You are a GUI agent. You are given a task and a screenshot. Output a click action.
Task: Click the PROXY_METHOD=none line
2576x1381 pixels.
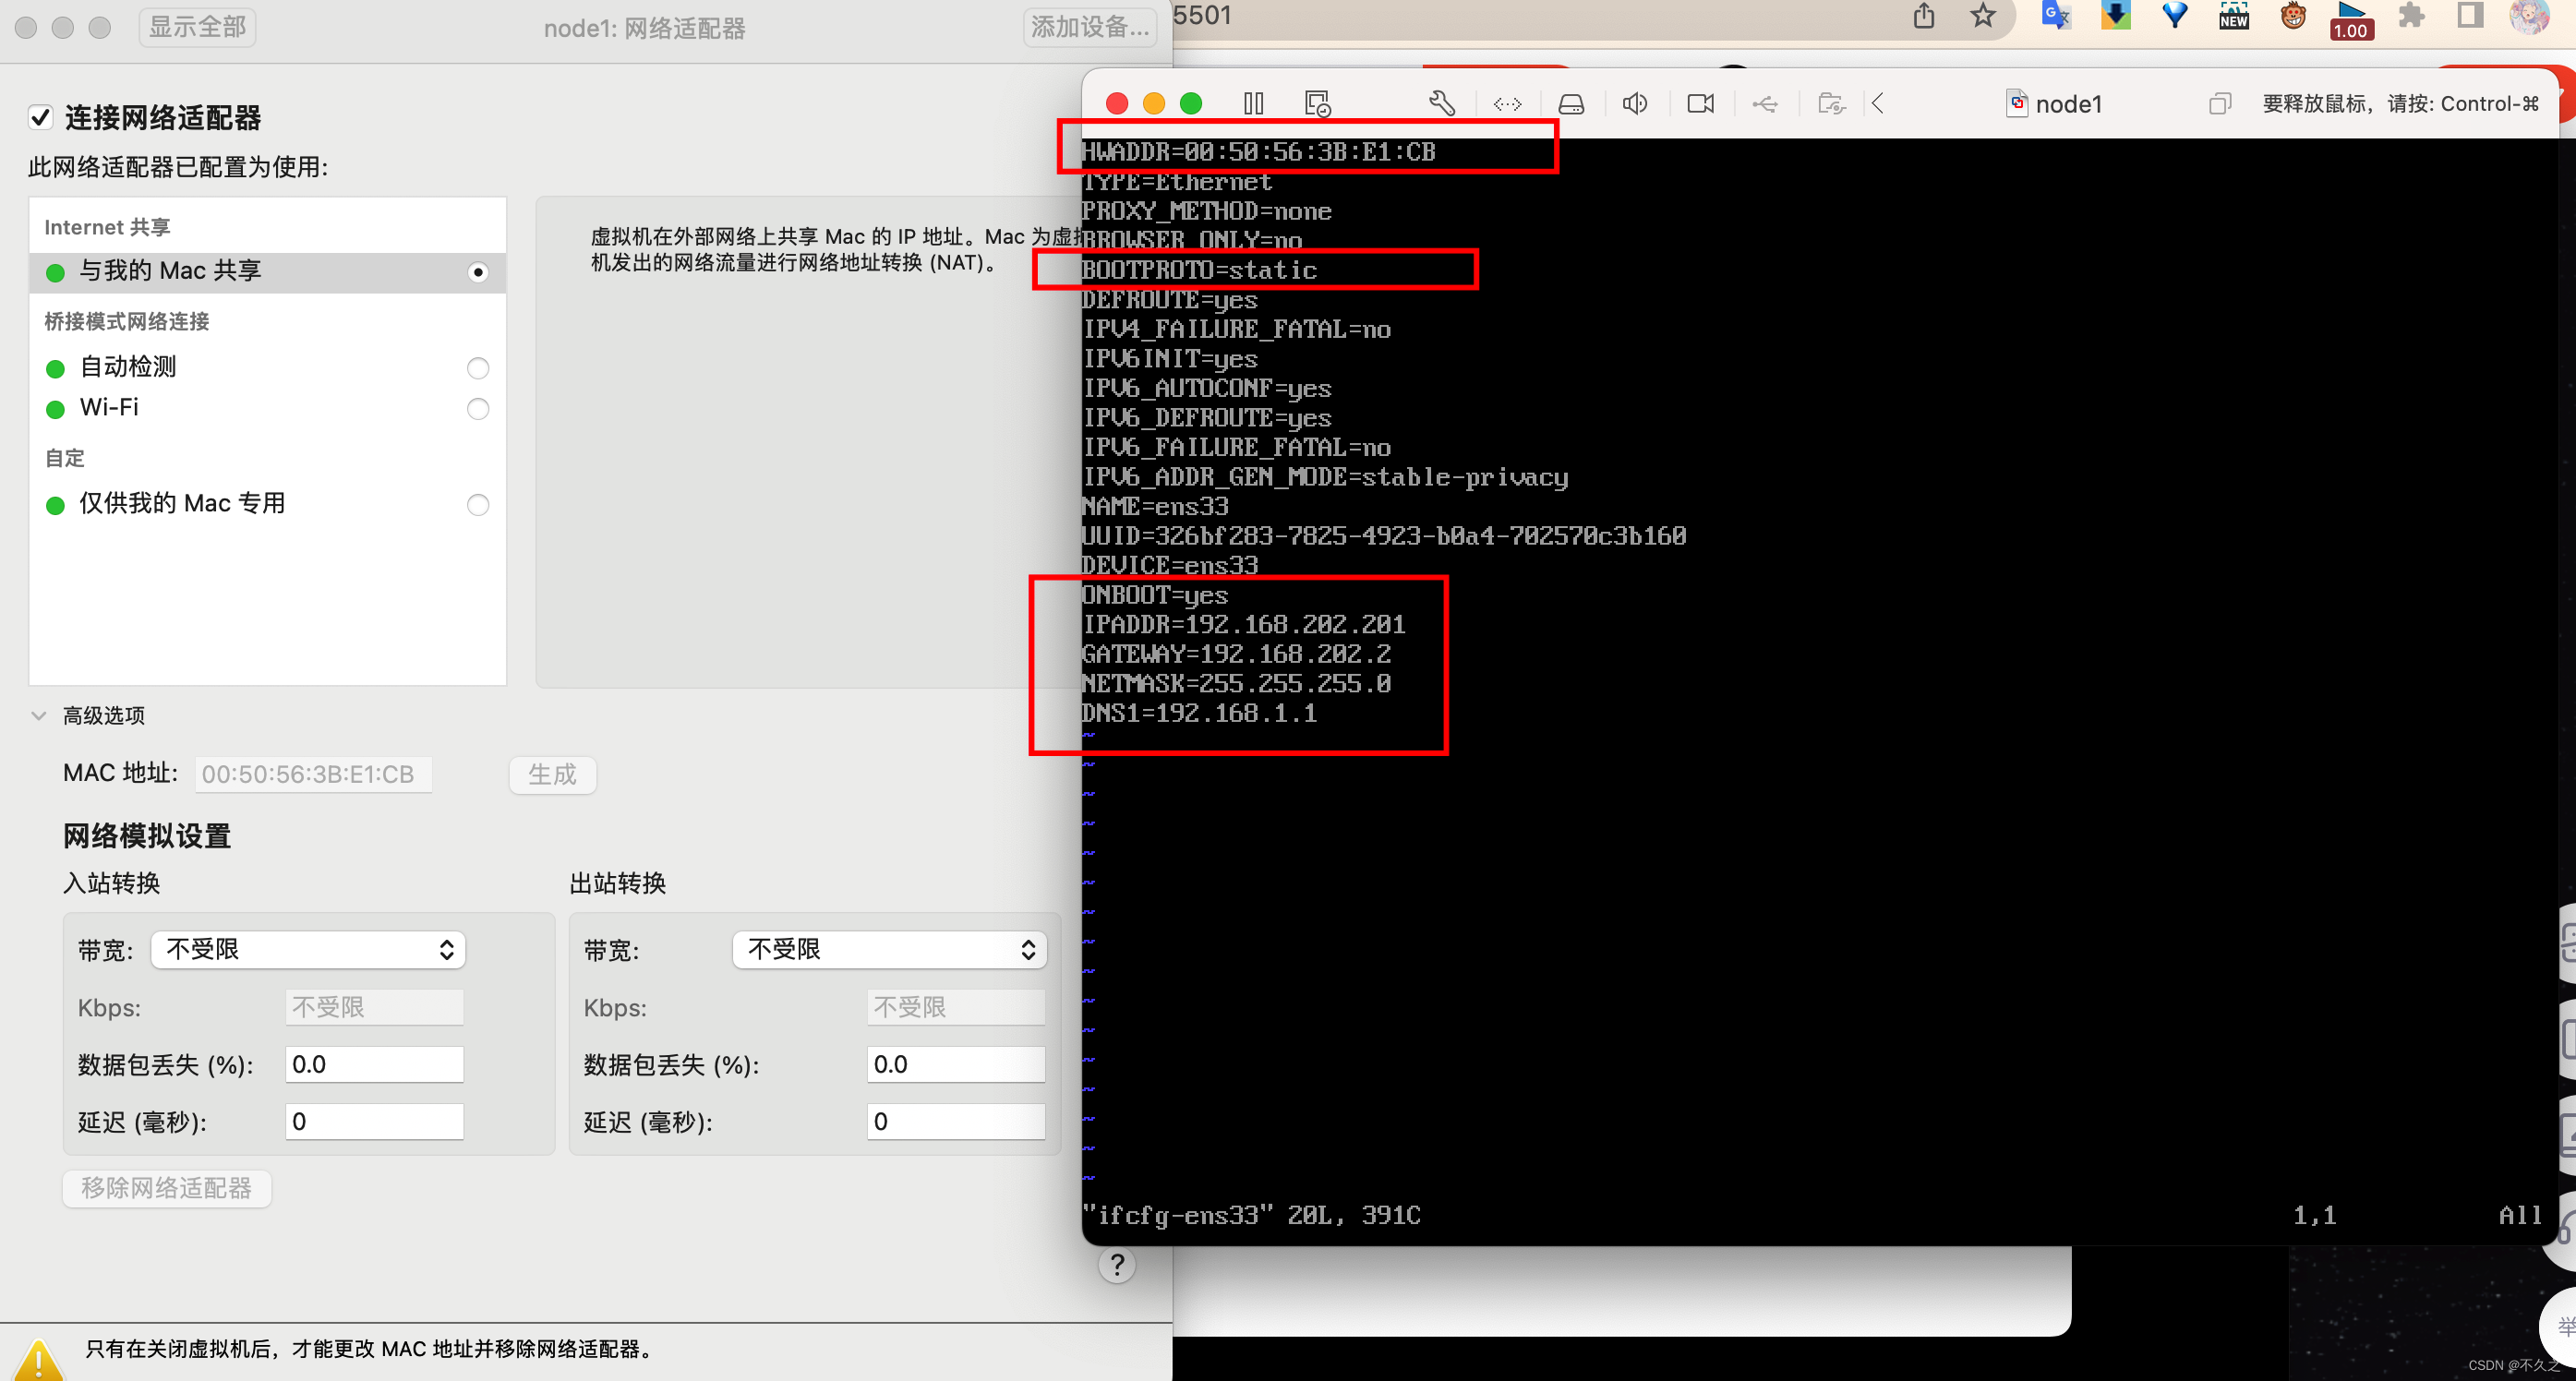(x=1207, y=211)
